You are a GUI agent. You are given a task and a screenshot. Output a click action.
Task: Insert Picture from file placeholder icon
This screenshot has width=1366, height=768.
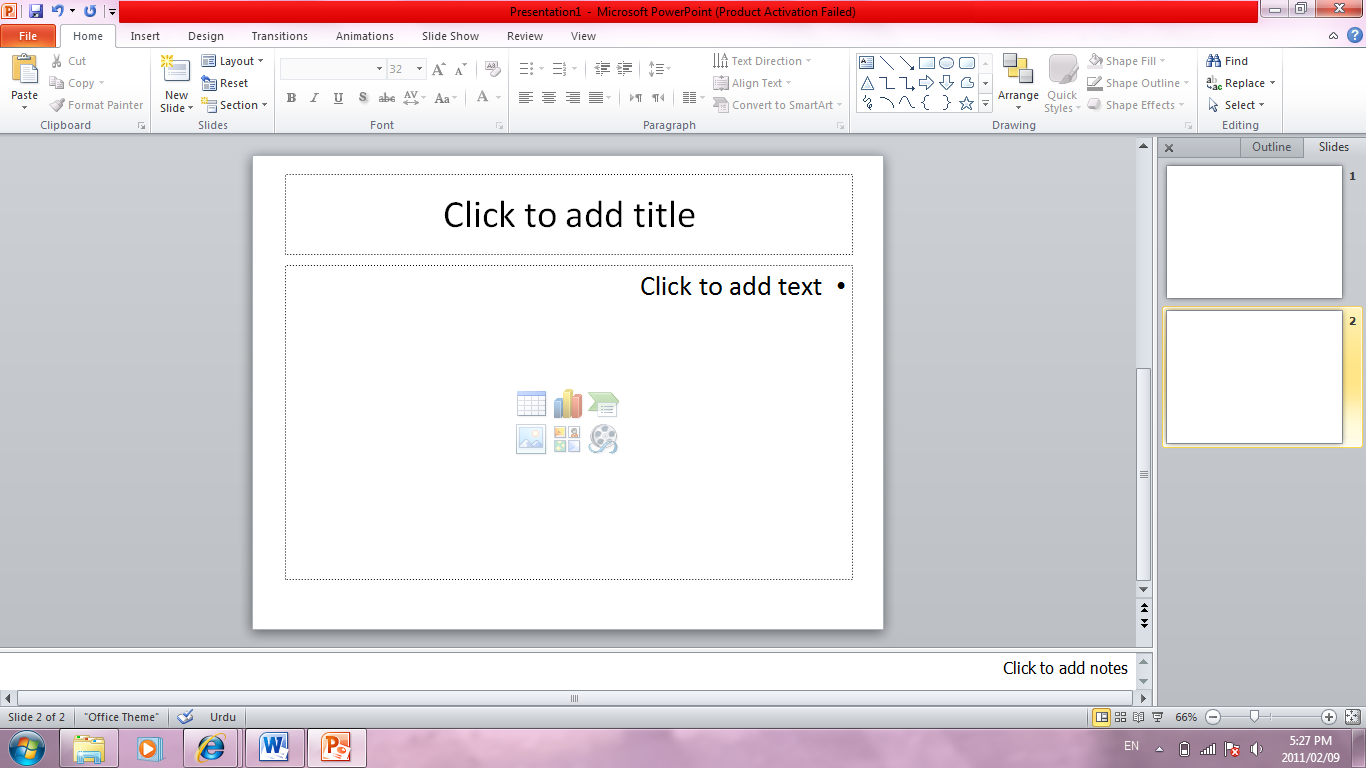pos(531,439)
